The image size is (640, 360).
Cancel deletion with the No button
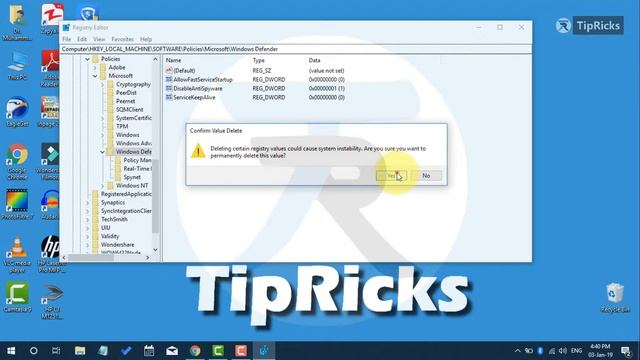(426, 176)
